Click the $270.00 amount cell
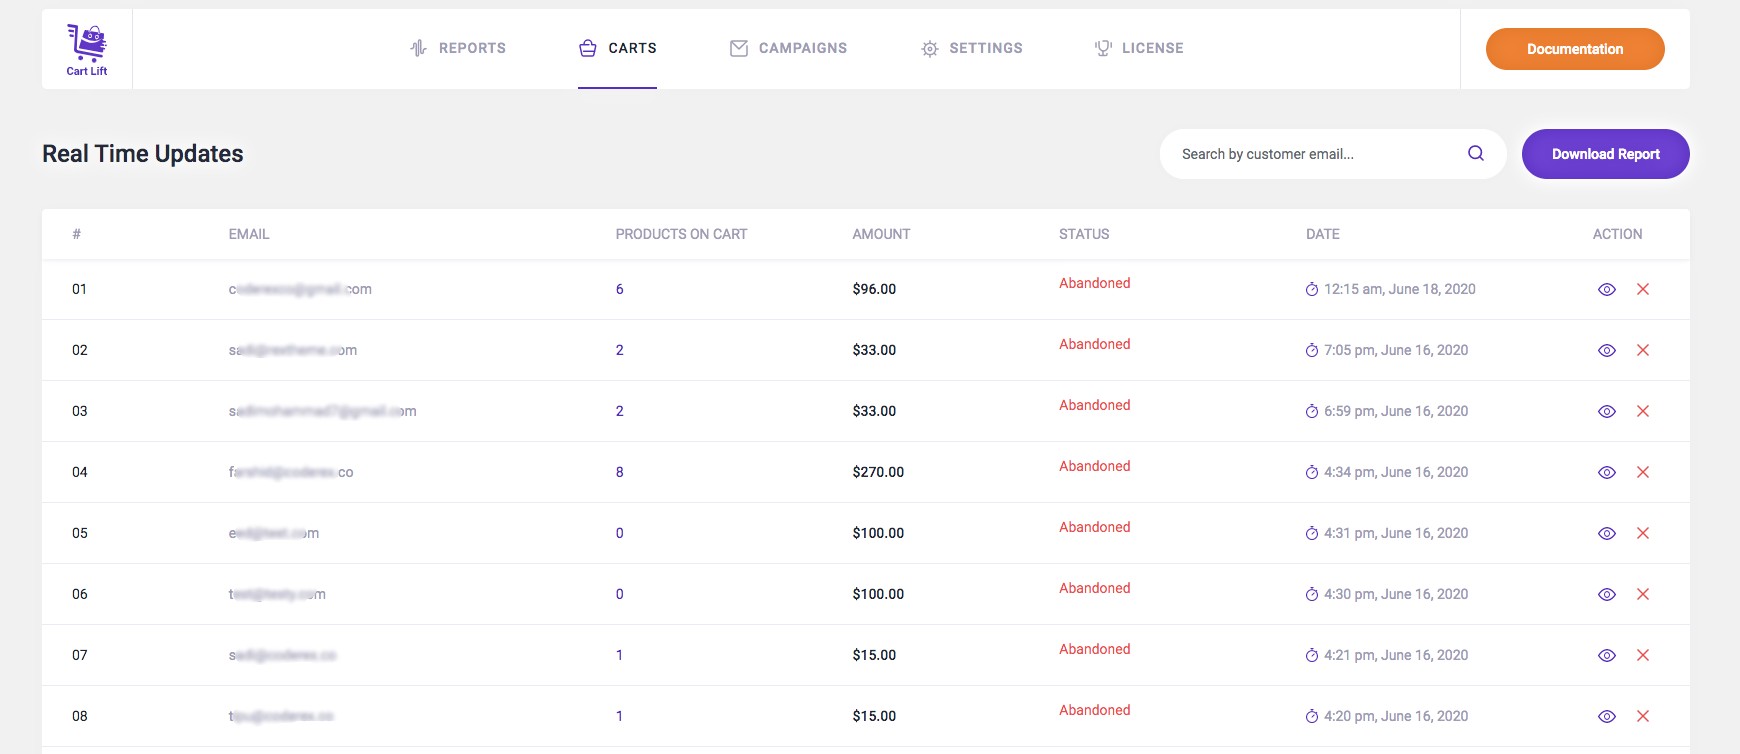The height and width of the screenshot is (754, 1740). [x=878, y=472]
